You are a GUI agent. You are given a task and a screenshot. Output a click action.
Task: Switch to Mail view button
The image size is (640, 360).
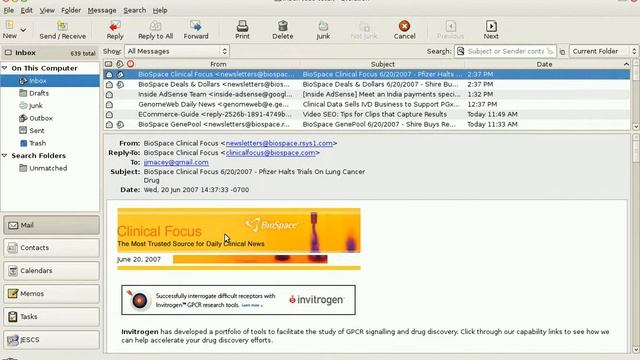click(x=51, y=225)
